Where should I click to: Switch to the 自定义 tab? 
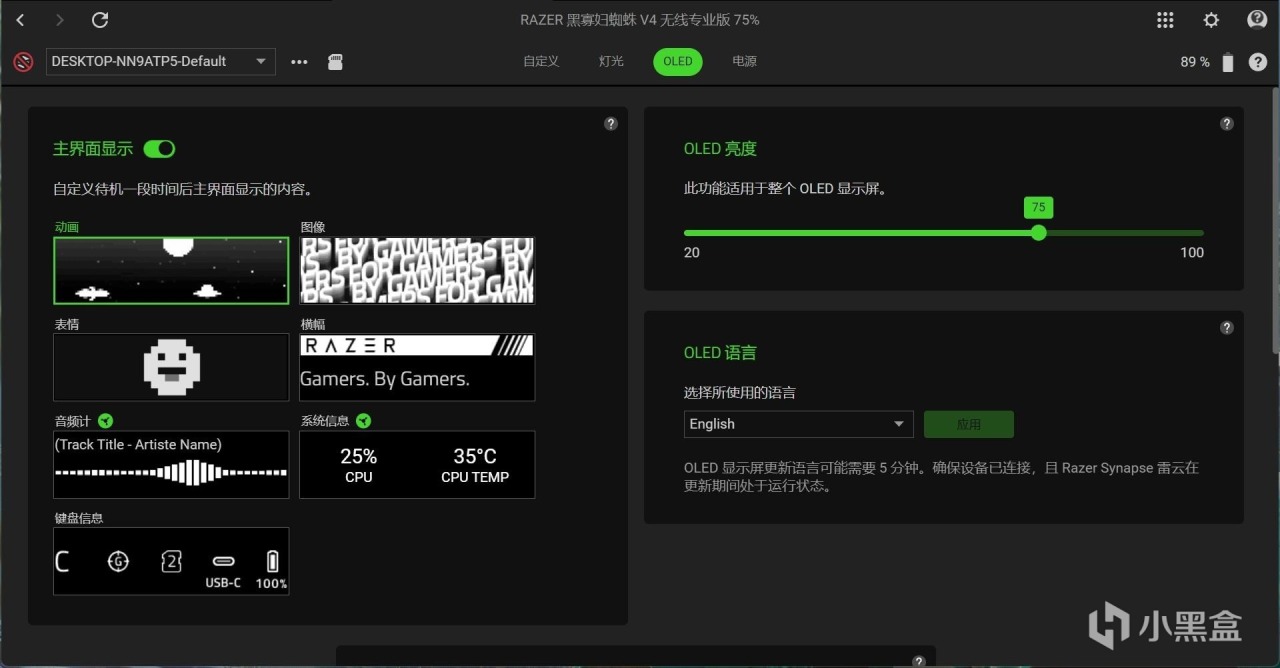(x=541, y=62)
